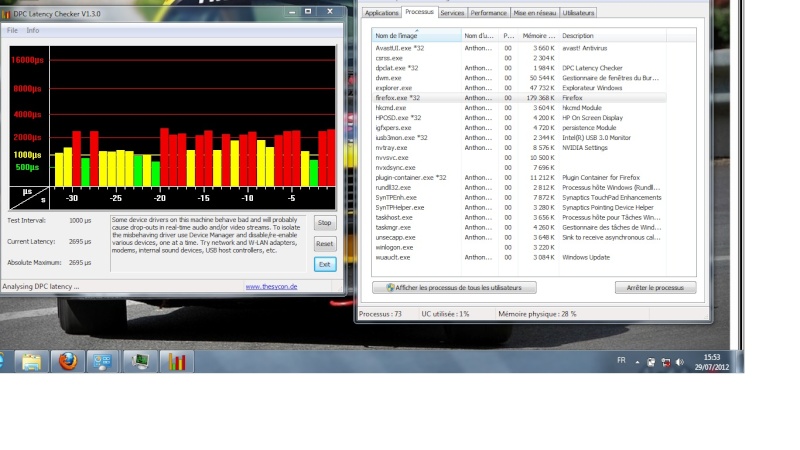Click Arrêter le processus button
This screenshot has height=450, width=800.
655,288
